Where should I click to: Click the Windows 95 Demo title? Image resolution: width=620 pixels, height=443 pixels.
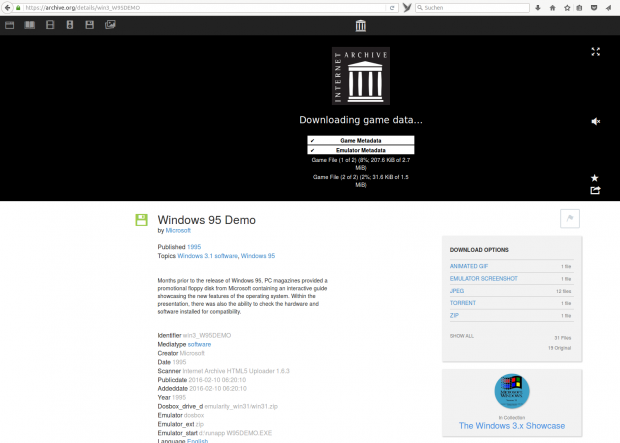[x=206, y=220]
